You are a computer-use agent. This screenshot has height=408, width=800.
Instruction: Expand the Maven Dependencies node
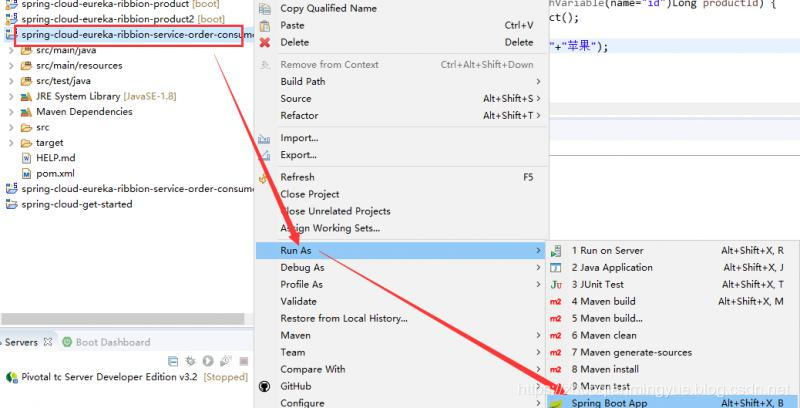(11, 112)
